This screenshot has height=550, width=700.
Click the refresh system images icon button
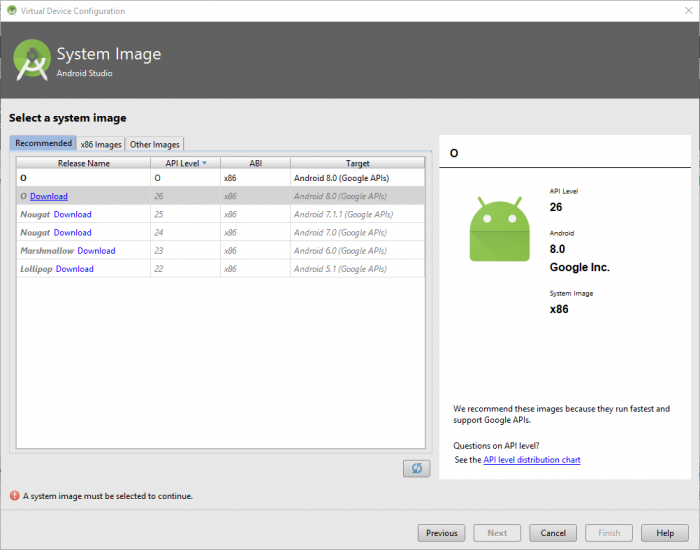416,468
